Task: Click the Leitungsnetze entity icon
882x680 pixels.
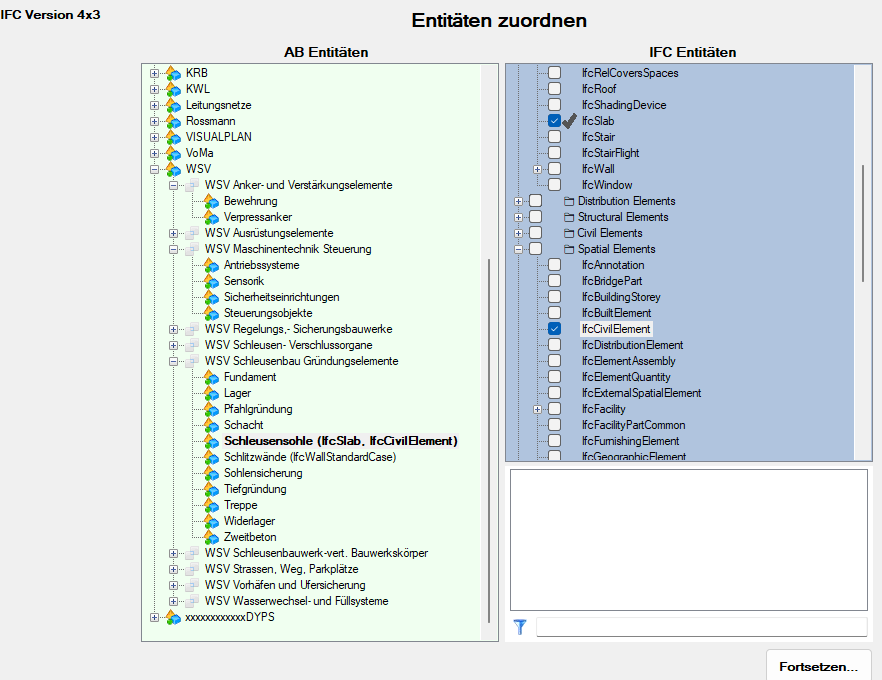Action: (173, 105)
